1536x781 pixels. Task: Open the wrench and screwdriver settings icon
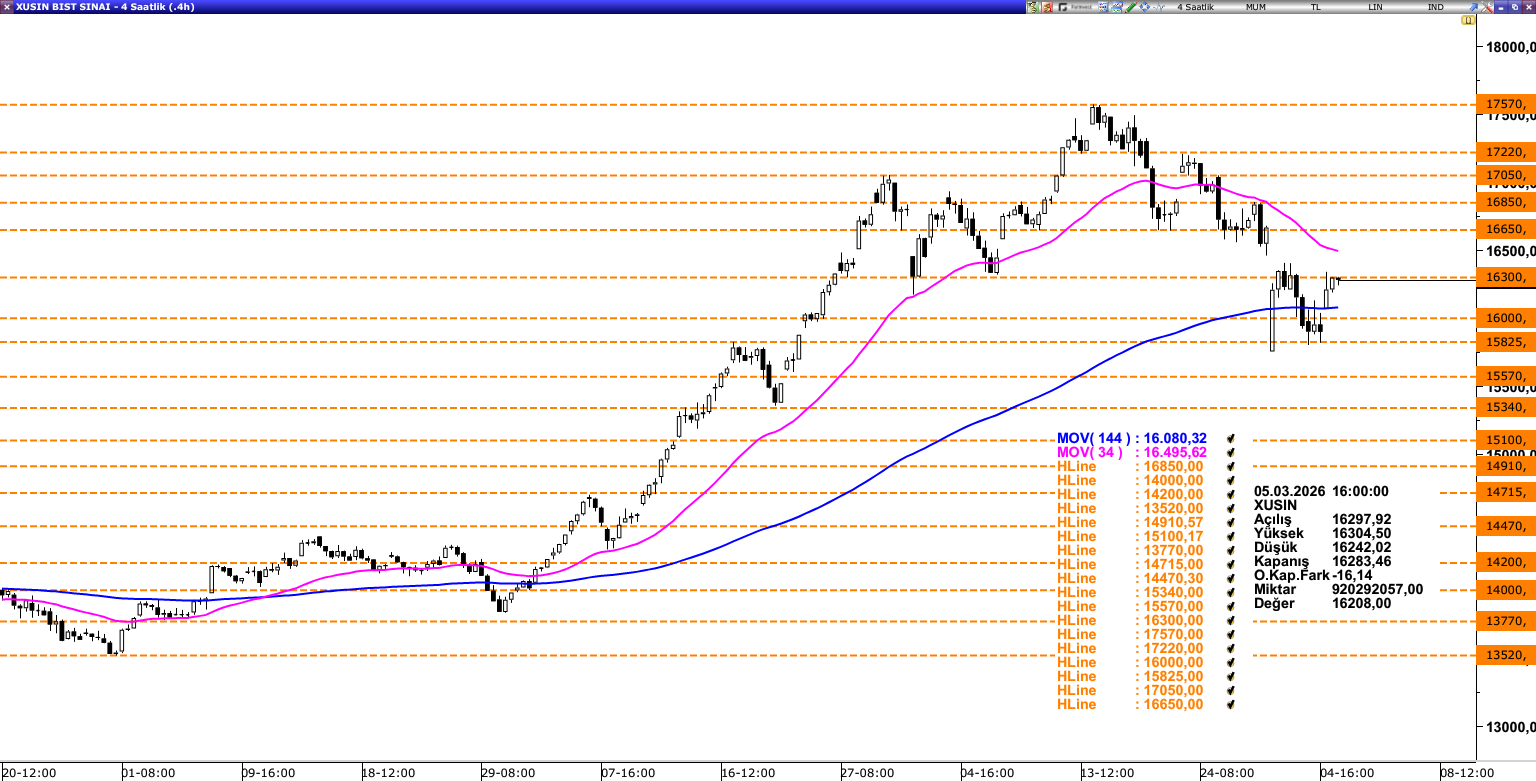(x=1486, y=7)
